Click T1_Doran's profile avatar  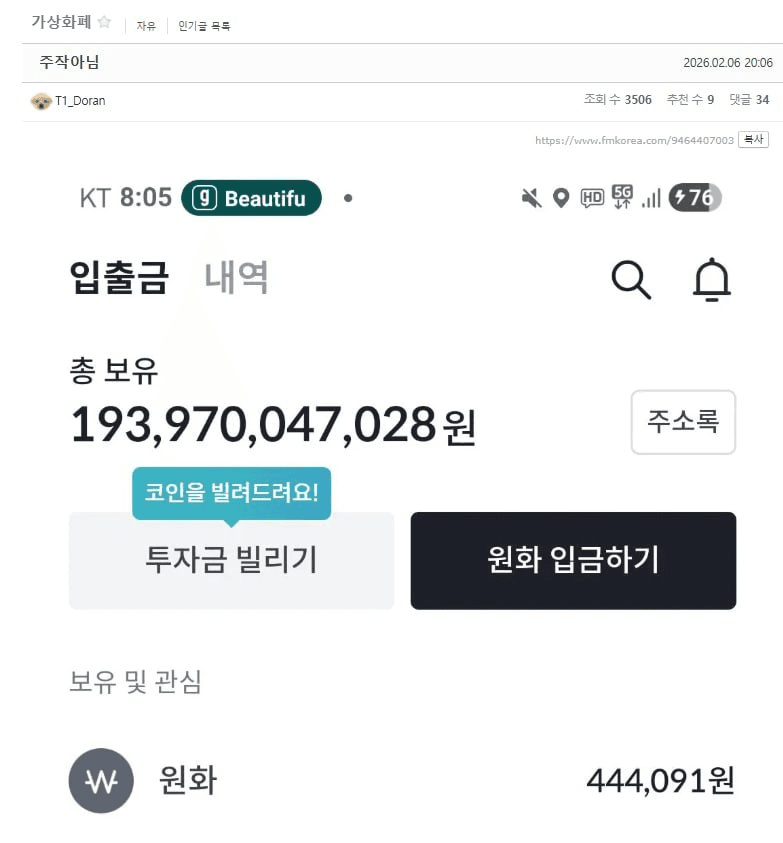(x=41, y=101)
